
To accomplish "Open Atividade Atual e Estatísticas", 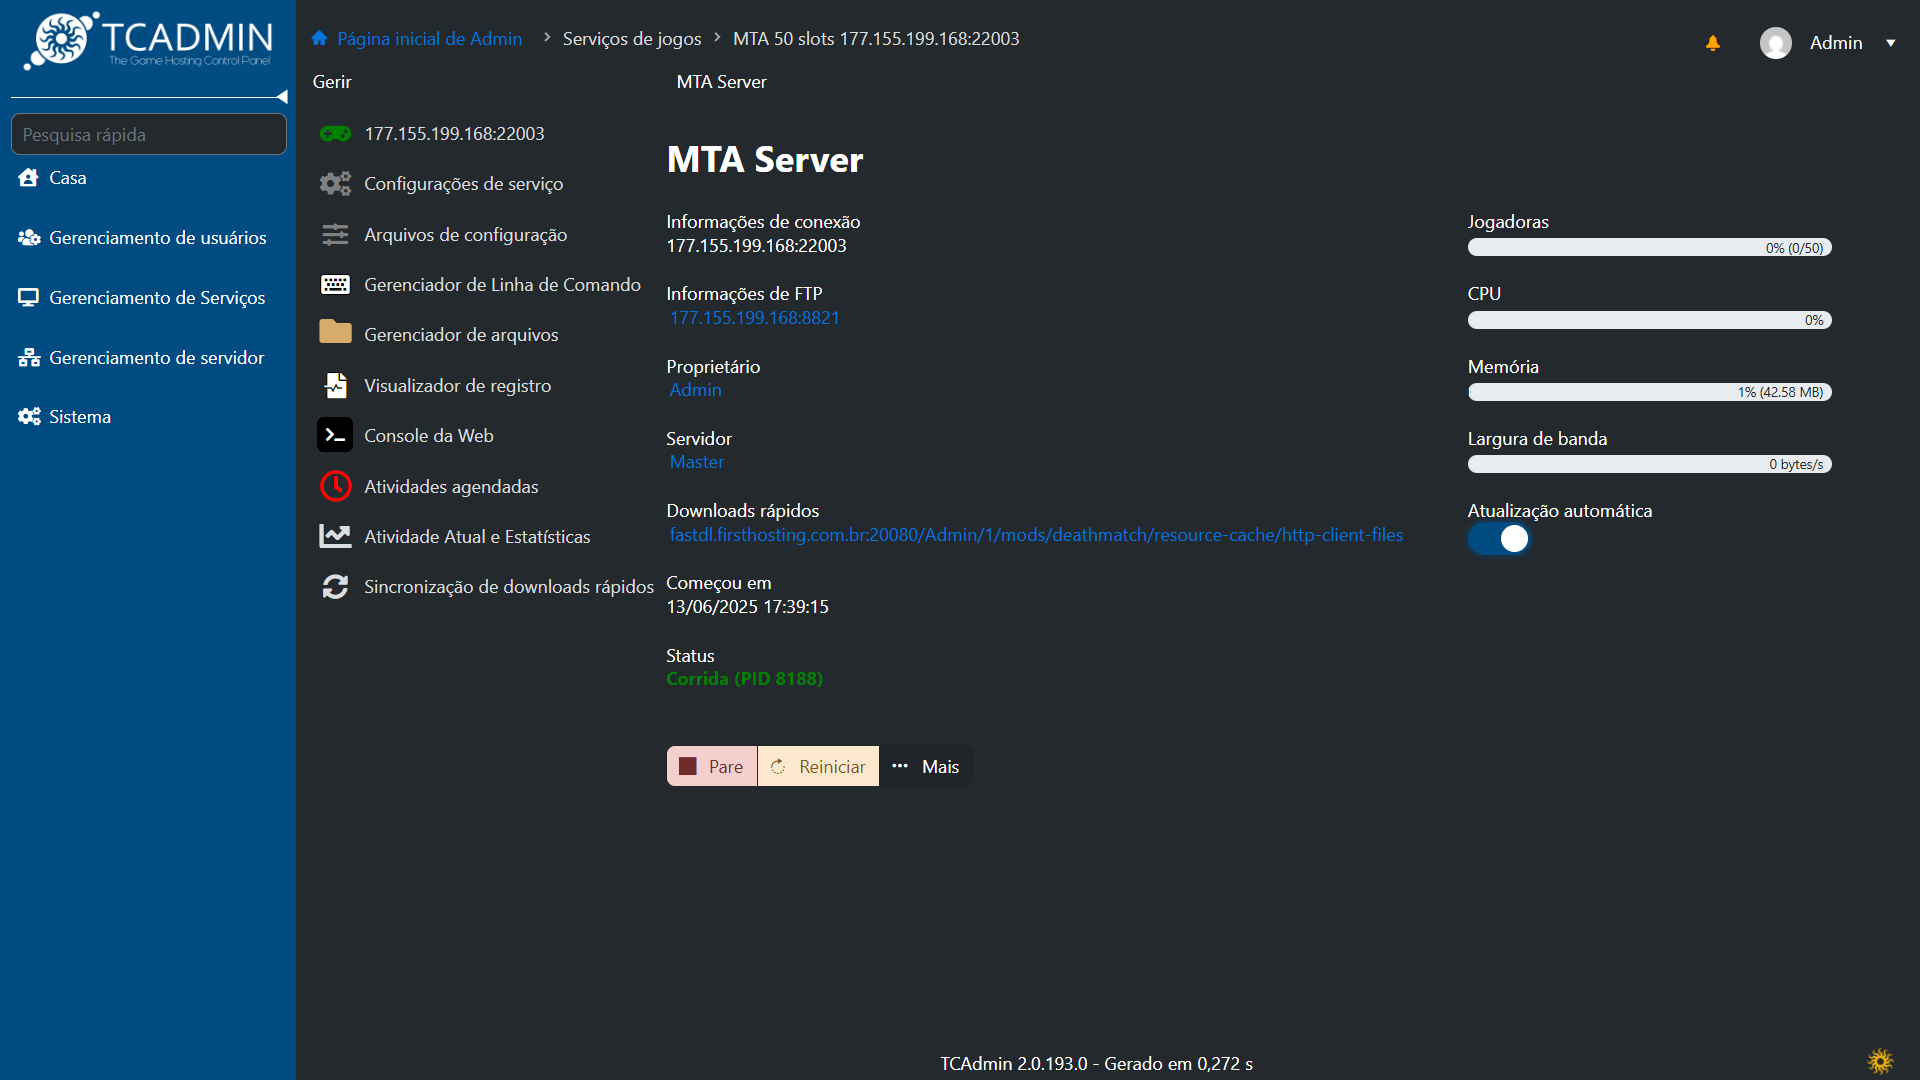I will click(477, 537).
